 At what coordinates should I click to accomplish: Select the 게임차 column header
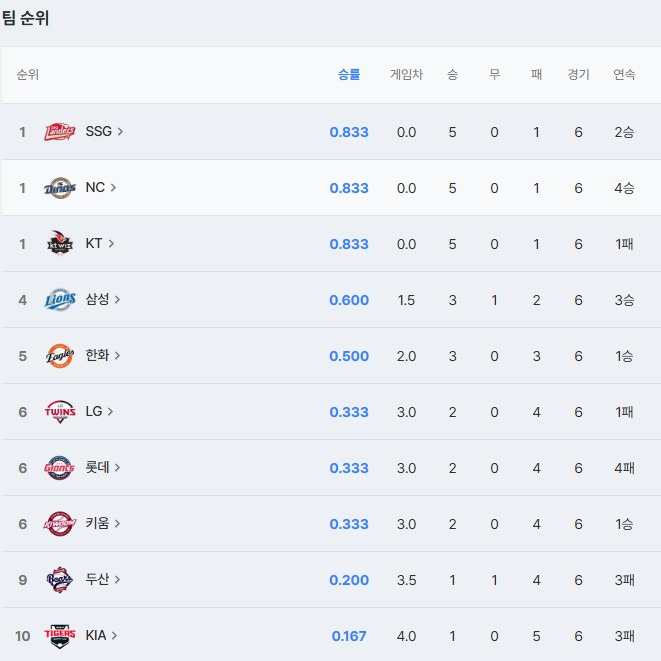coord(406,75)
